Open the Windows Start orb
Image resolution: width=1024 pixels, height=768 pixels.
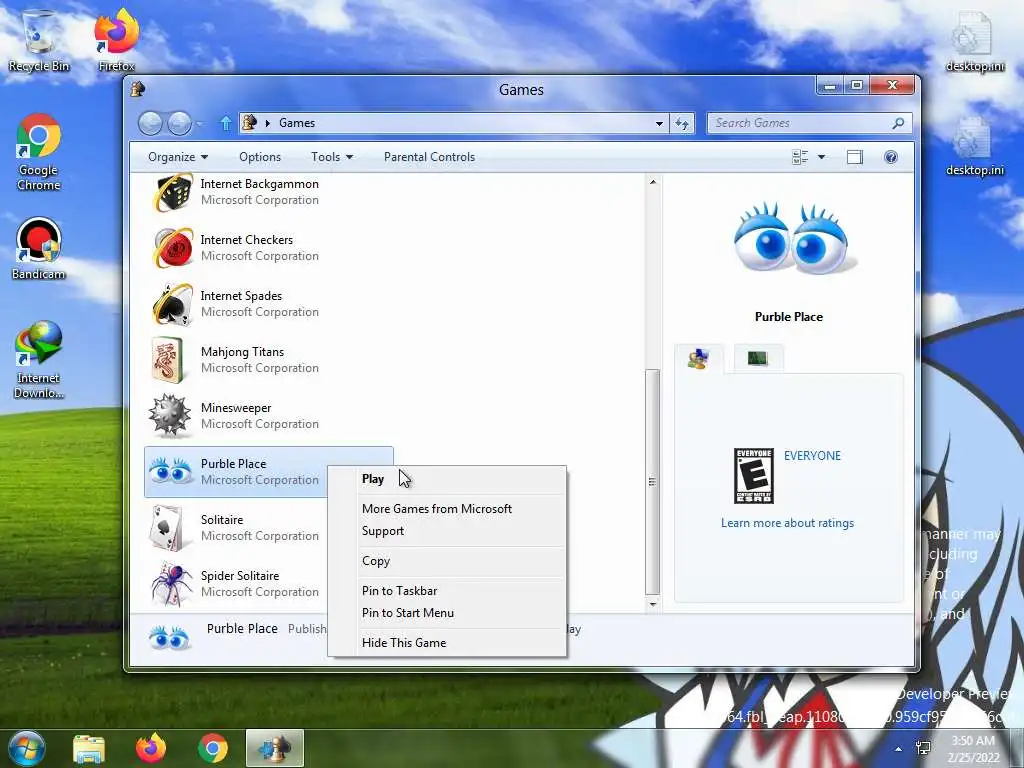click(x=27, y=748)
